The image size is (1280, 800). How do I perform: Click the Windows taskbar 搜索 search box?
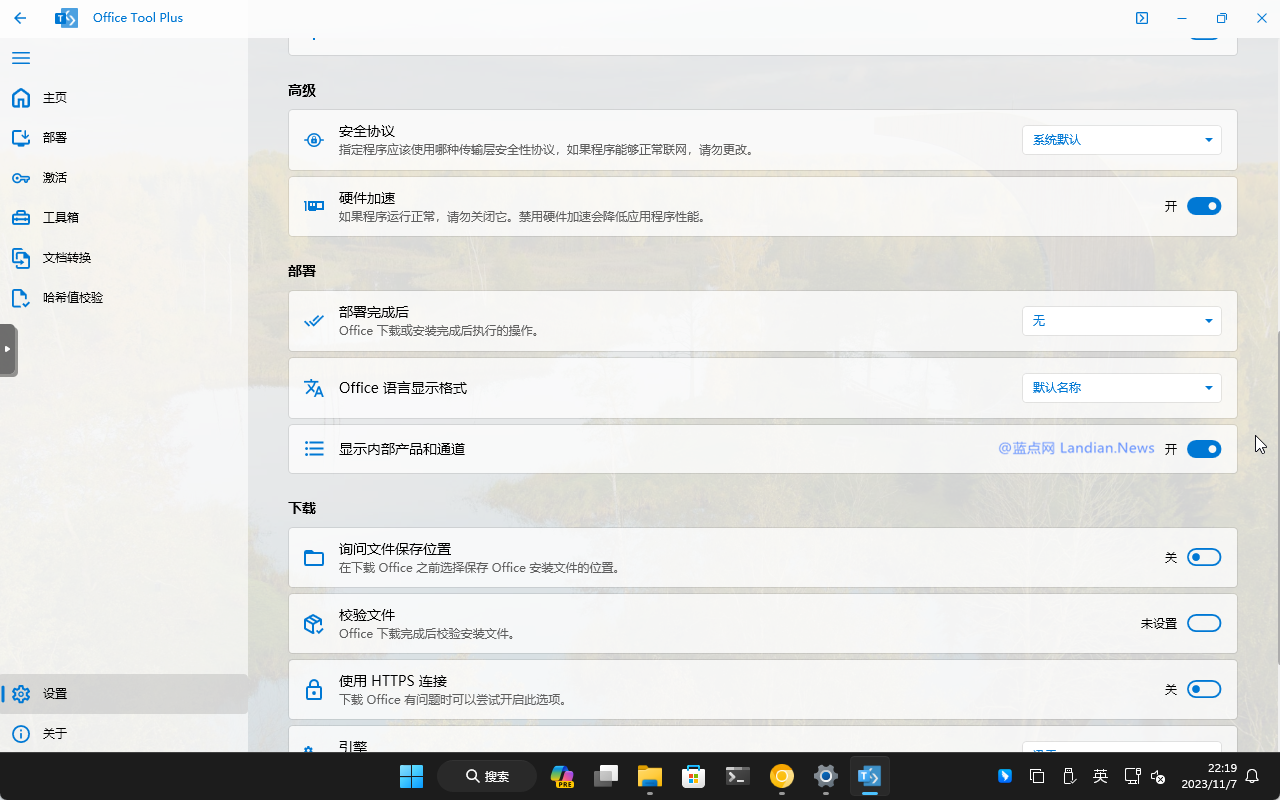click(488, 776)
